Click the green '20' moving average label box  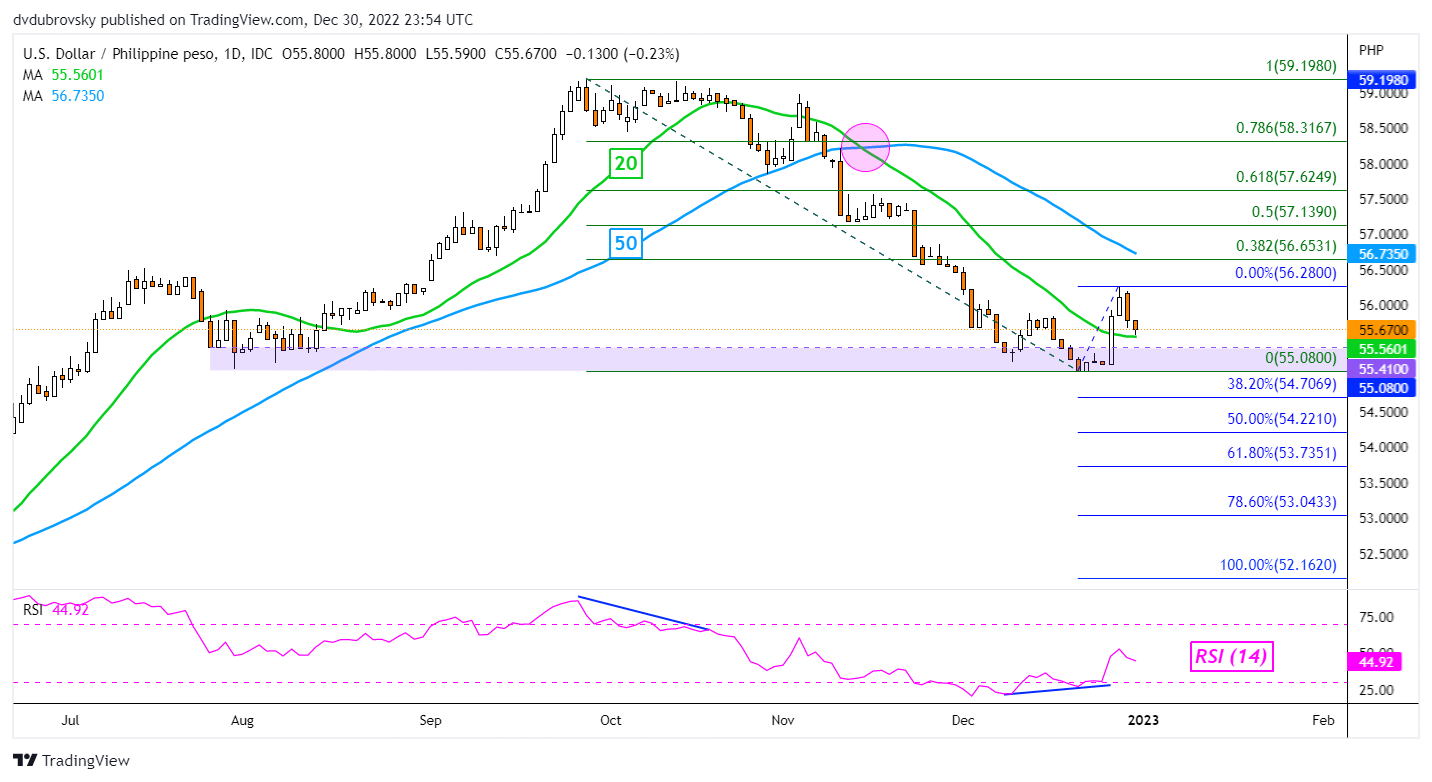click(626, 164)
